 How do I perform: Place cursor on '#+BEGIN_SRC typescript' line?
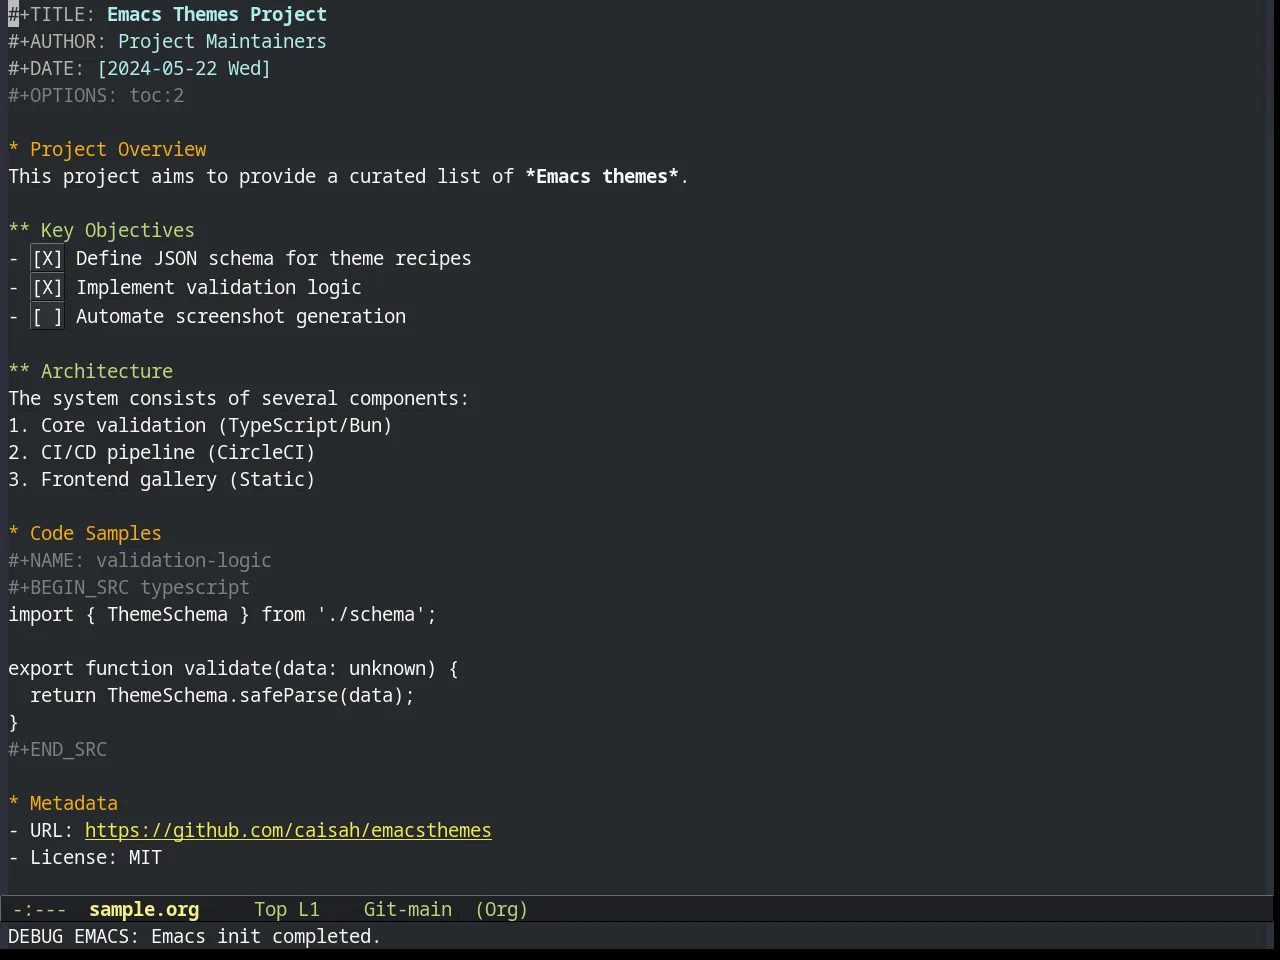129,587
